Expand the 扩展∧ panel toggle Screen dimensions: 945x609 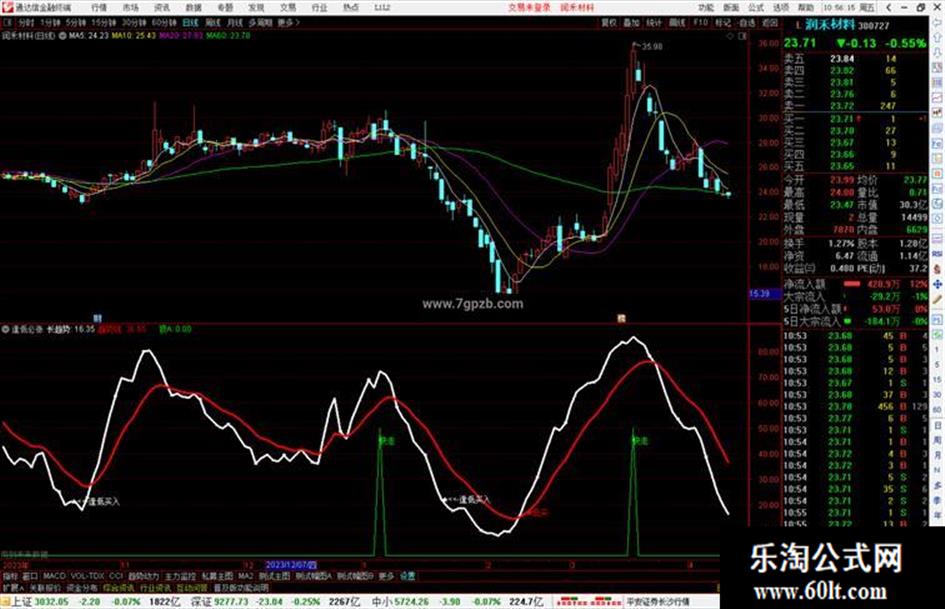[13, 587]
